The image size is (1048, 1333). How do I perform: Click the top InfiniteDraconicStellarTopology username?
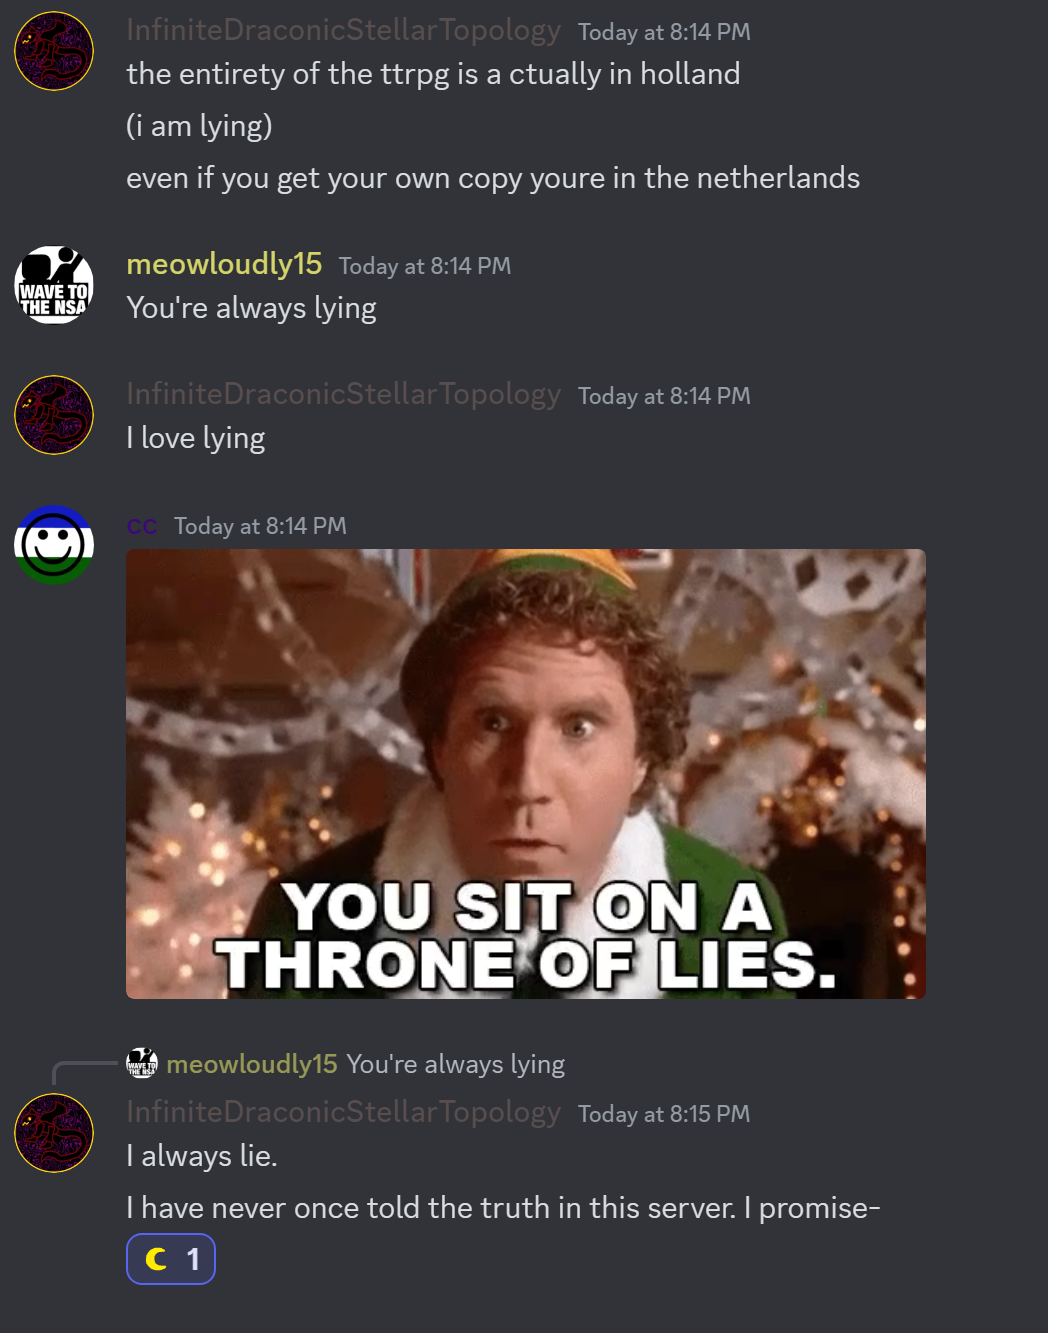(343, 30)
